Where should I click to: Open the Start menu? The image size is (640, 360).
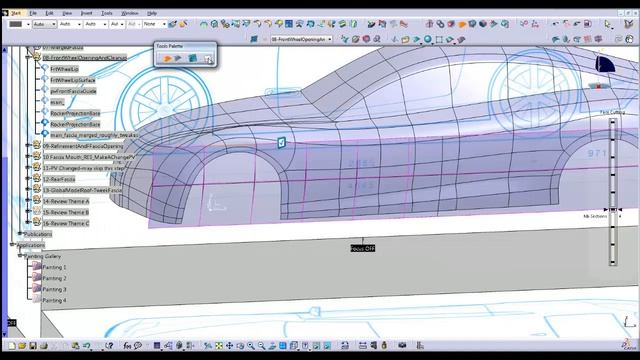[16, 13]
